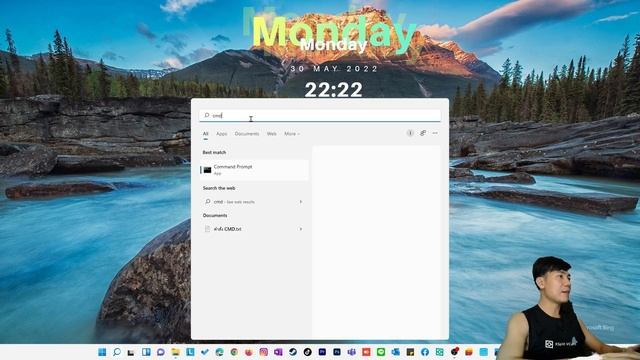Expand arrow beside CMD.txt document result
The height and width of the screenshot is (360, 640).
301,229
